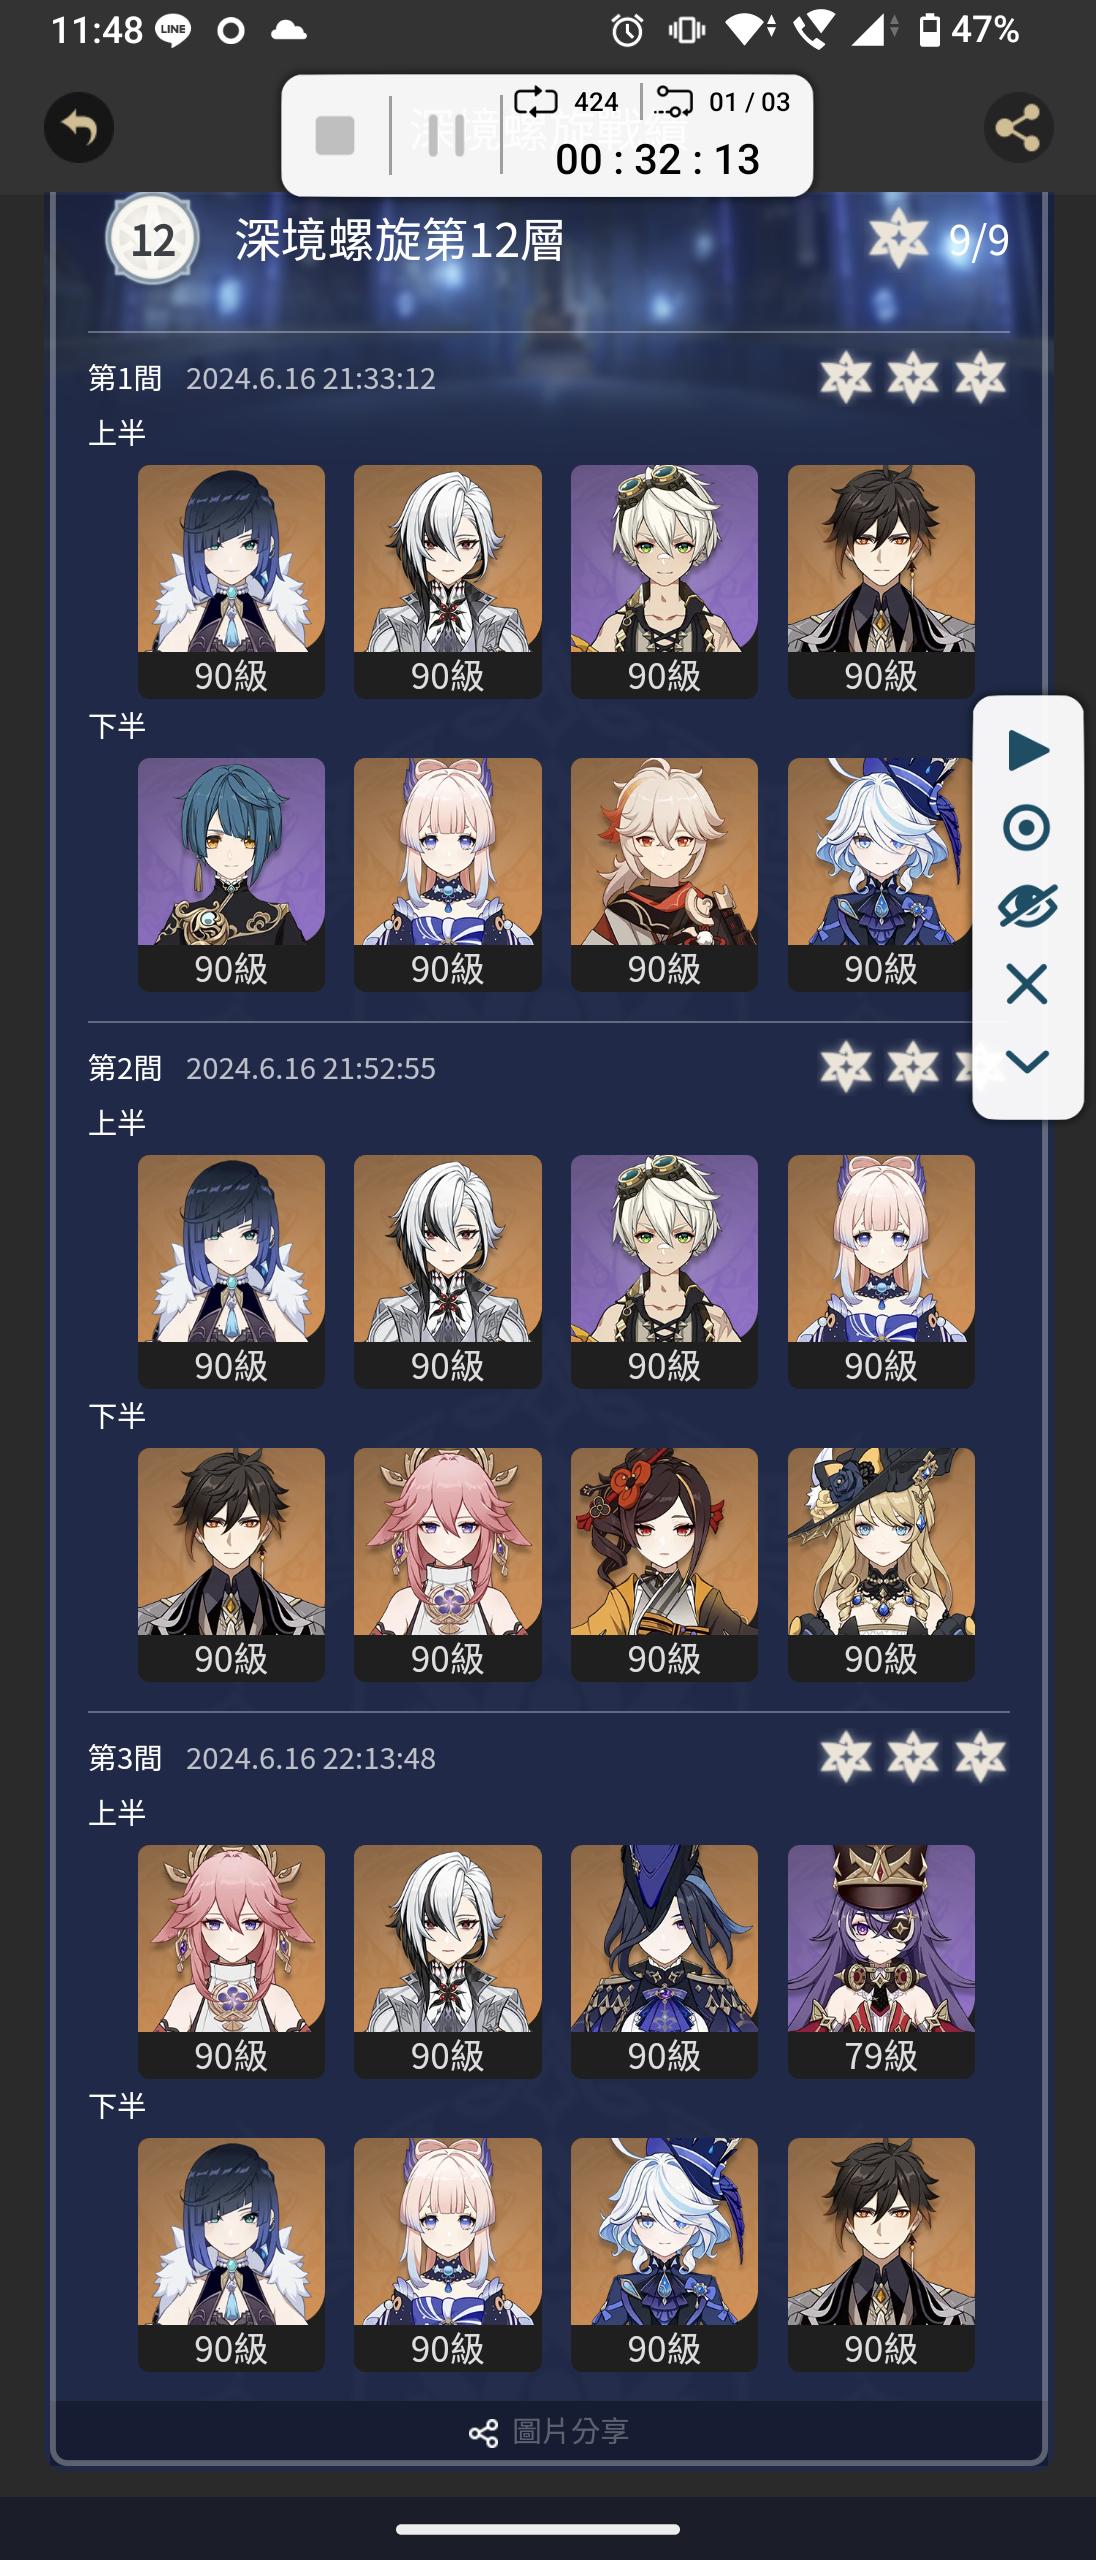
Task: Tap the floor 12 number badge
Action: click(153, 240)
